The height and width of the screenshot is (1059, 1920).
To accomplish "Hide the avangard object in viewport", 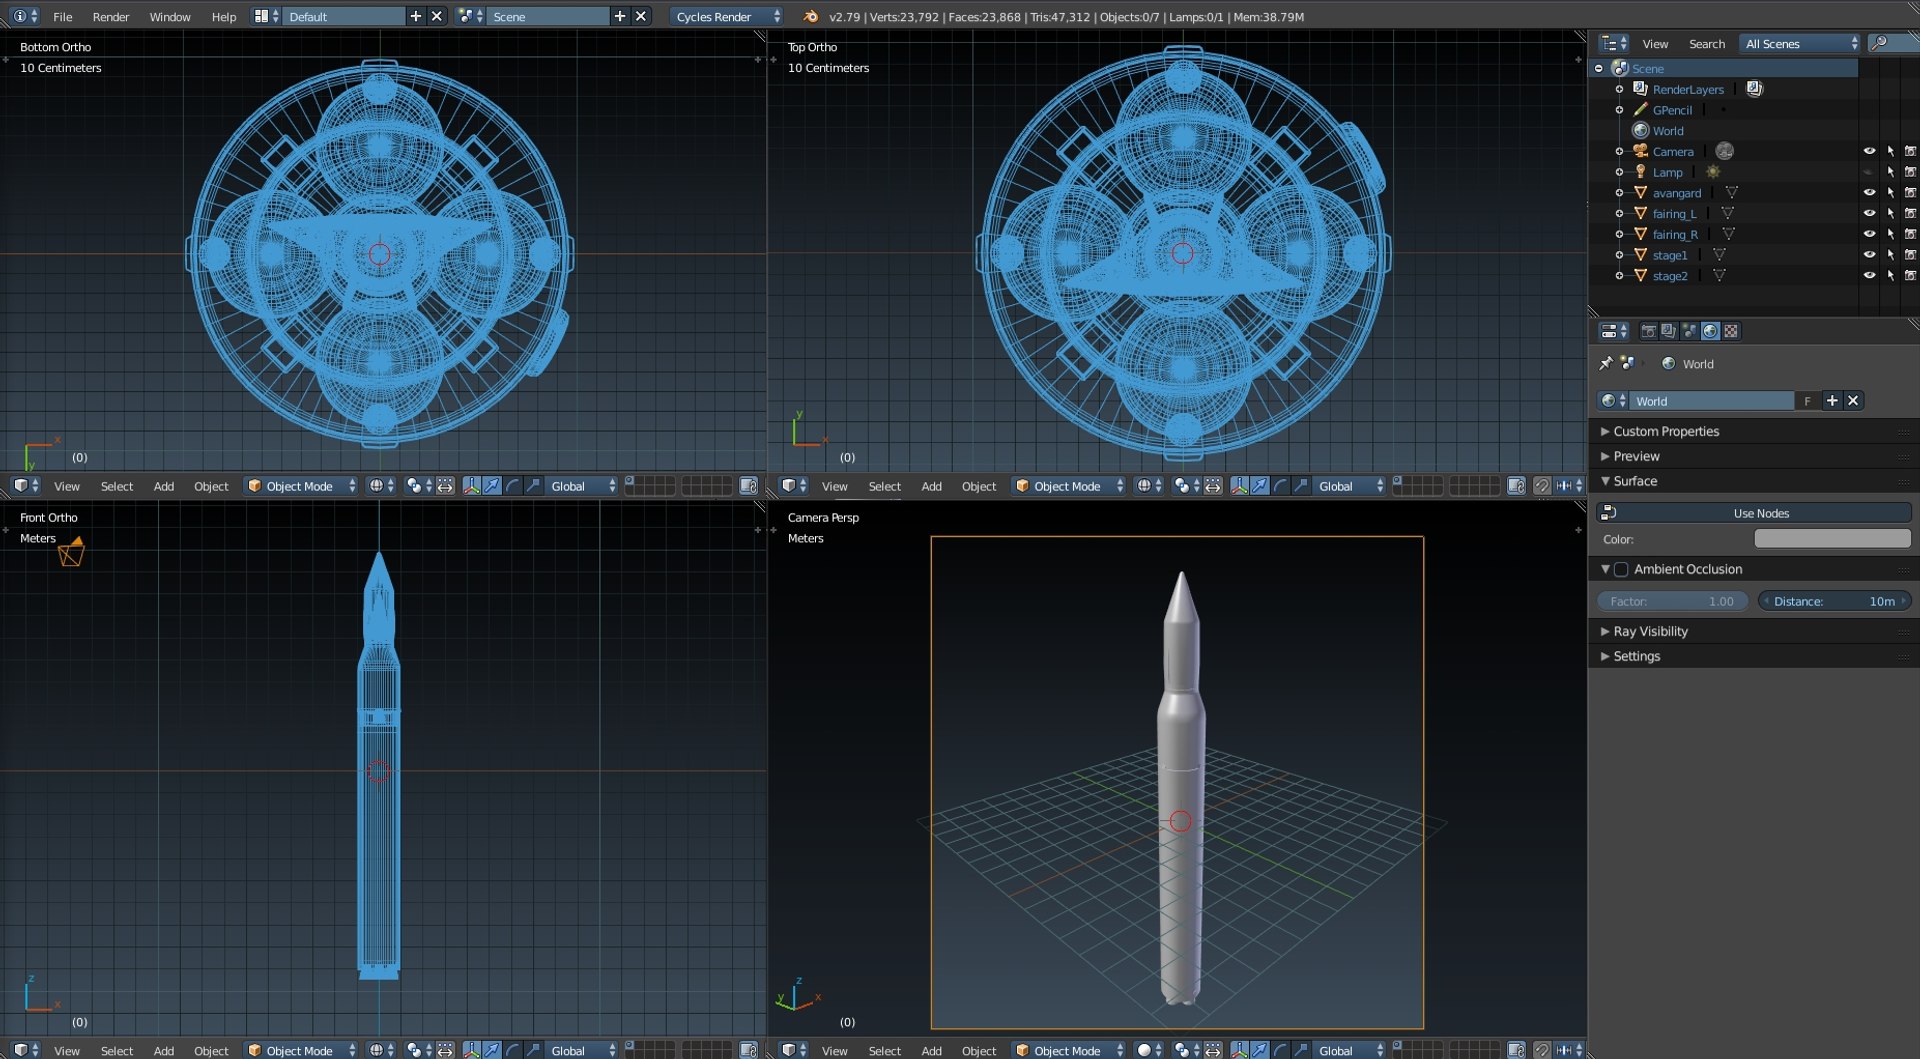I will [x=1869, y=193].
